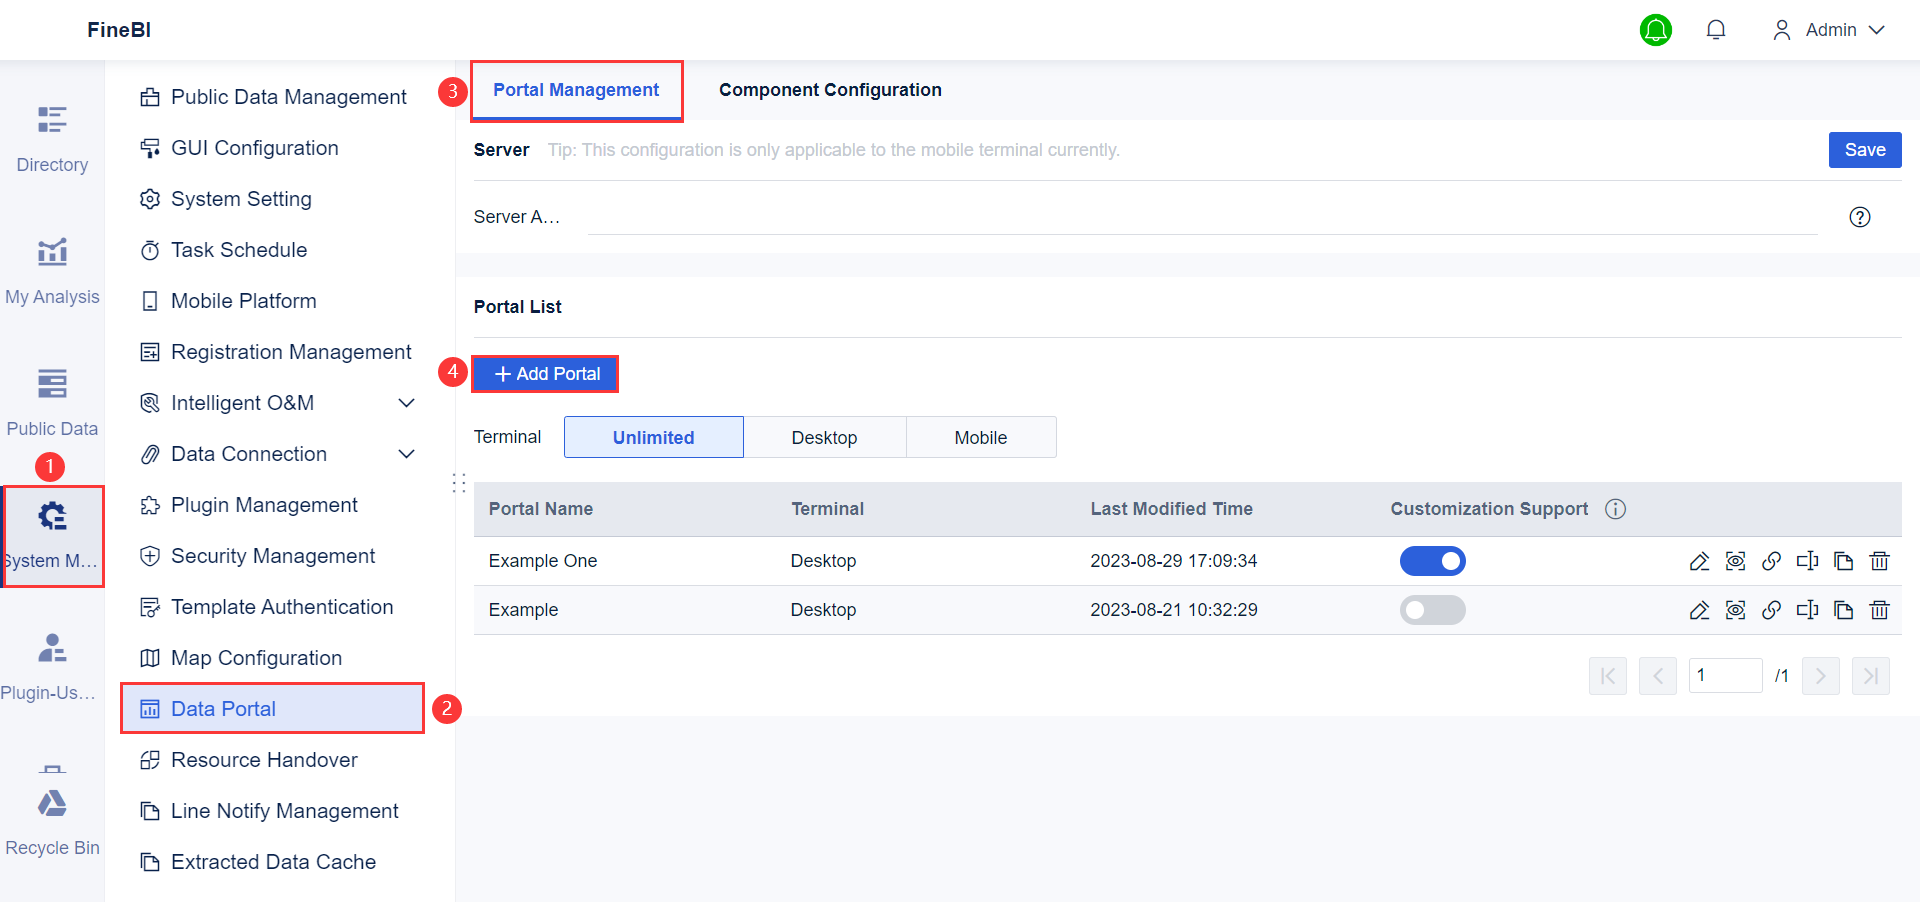Expand the Data Connection menu
1920x902 pixels.
point(277,454)
